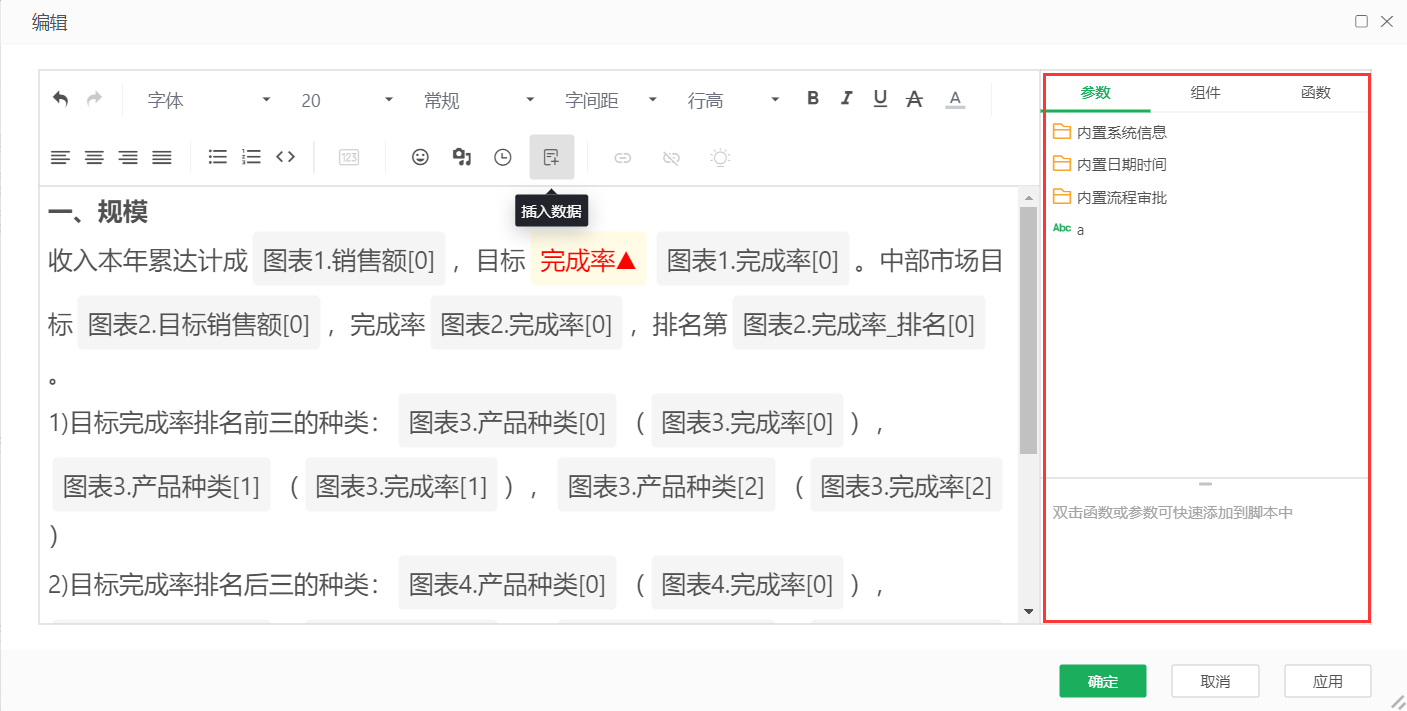Open the insert data tool
This screenshot has height=711, width=1407.
pyautogui.click(x=552, y=157)
